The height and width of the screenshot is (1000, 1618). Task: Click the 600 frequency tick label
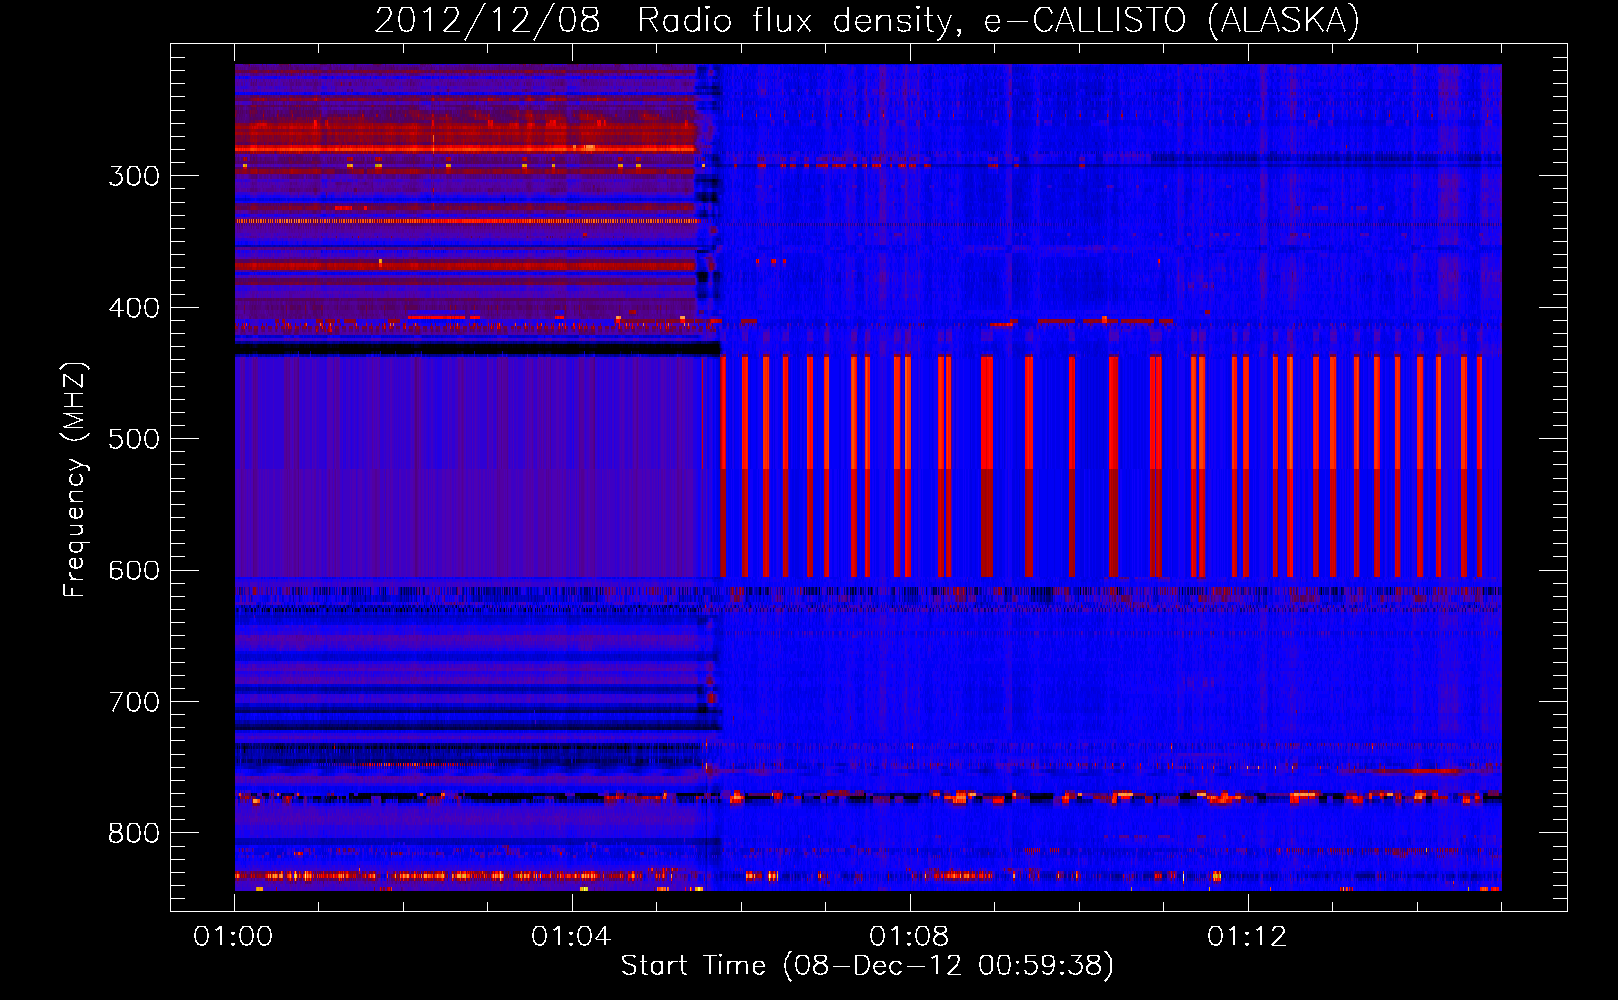pyautogui.click(x=133, y=571)
